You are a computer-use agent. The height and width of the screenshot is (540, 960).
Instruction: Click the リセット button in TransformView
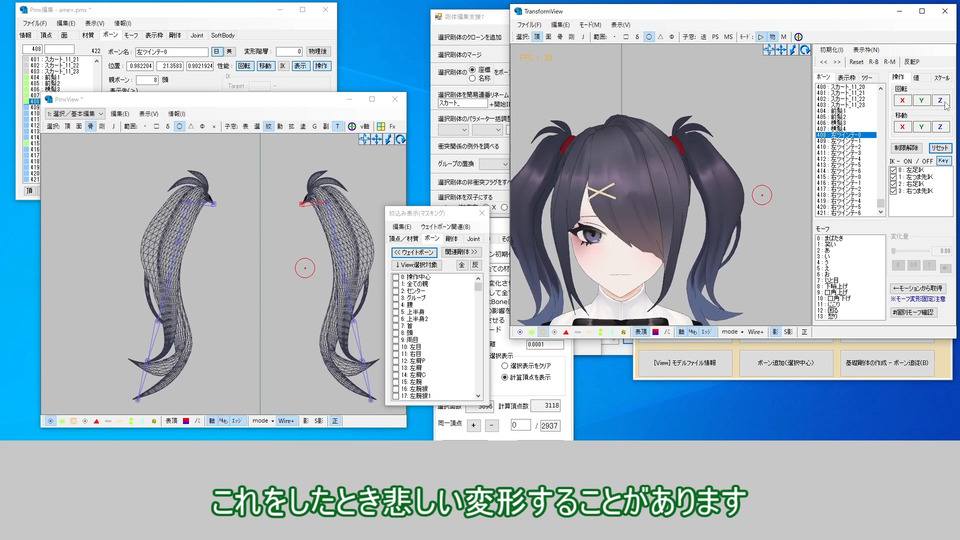click(939, 148)
